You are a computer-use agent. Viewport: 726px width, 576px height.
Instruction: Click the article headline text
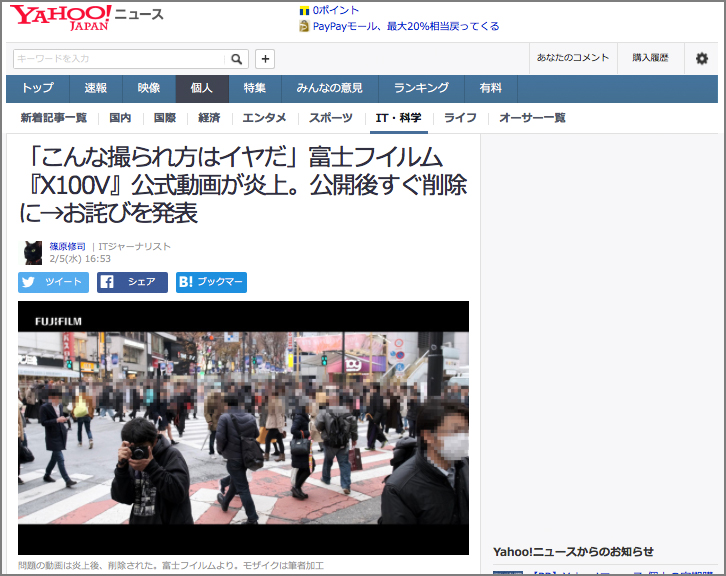(243, 185)
